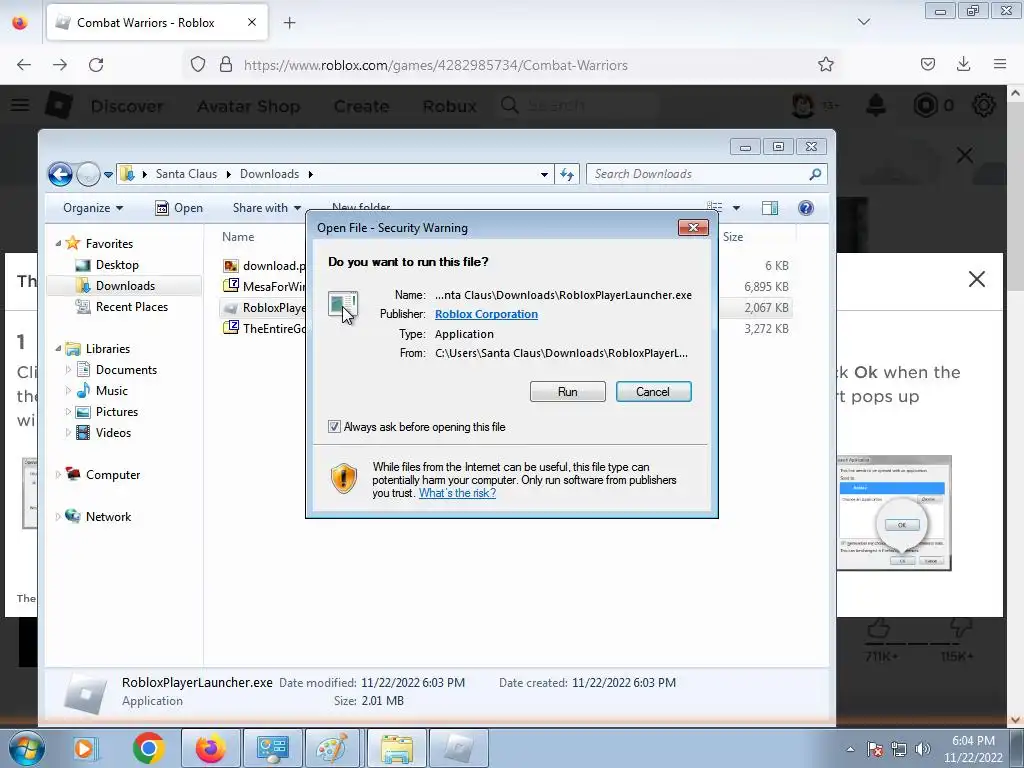This screenshot has height=768, width=1024.
Task: Sort files by the Name column
Action: 238,236
